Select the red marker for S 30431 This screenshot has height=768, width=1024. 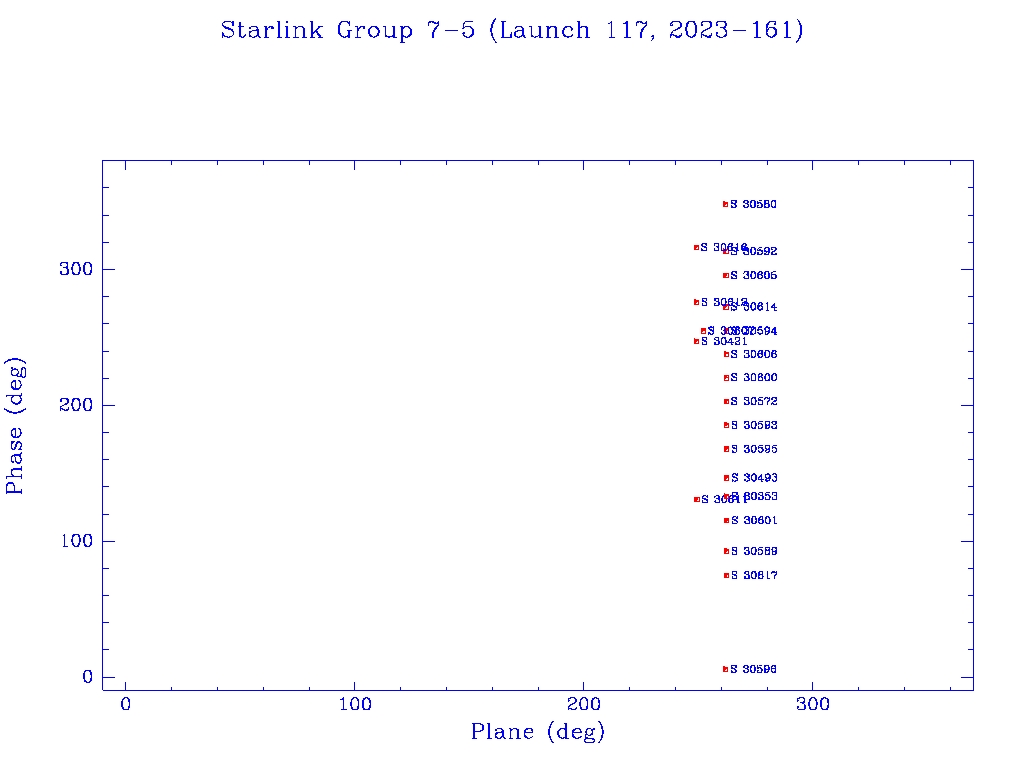coord(696,341)
